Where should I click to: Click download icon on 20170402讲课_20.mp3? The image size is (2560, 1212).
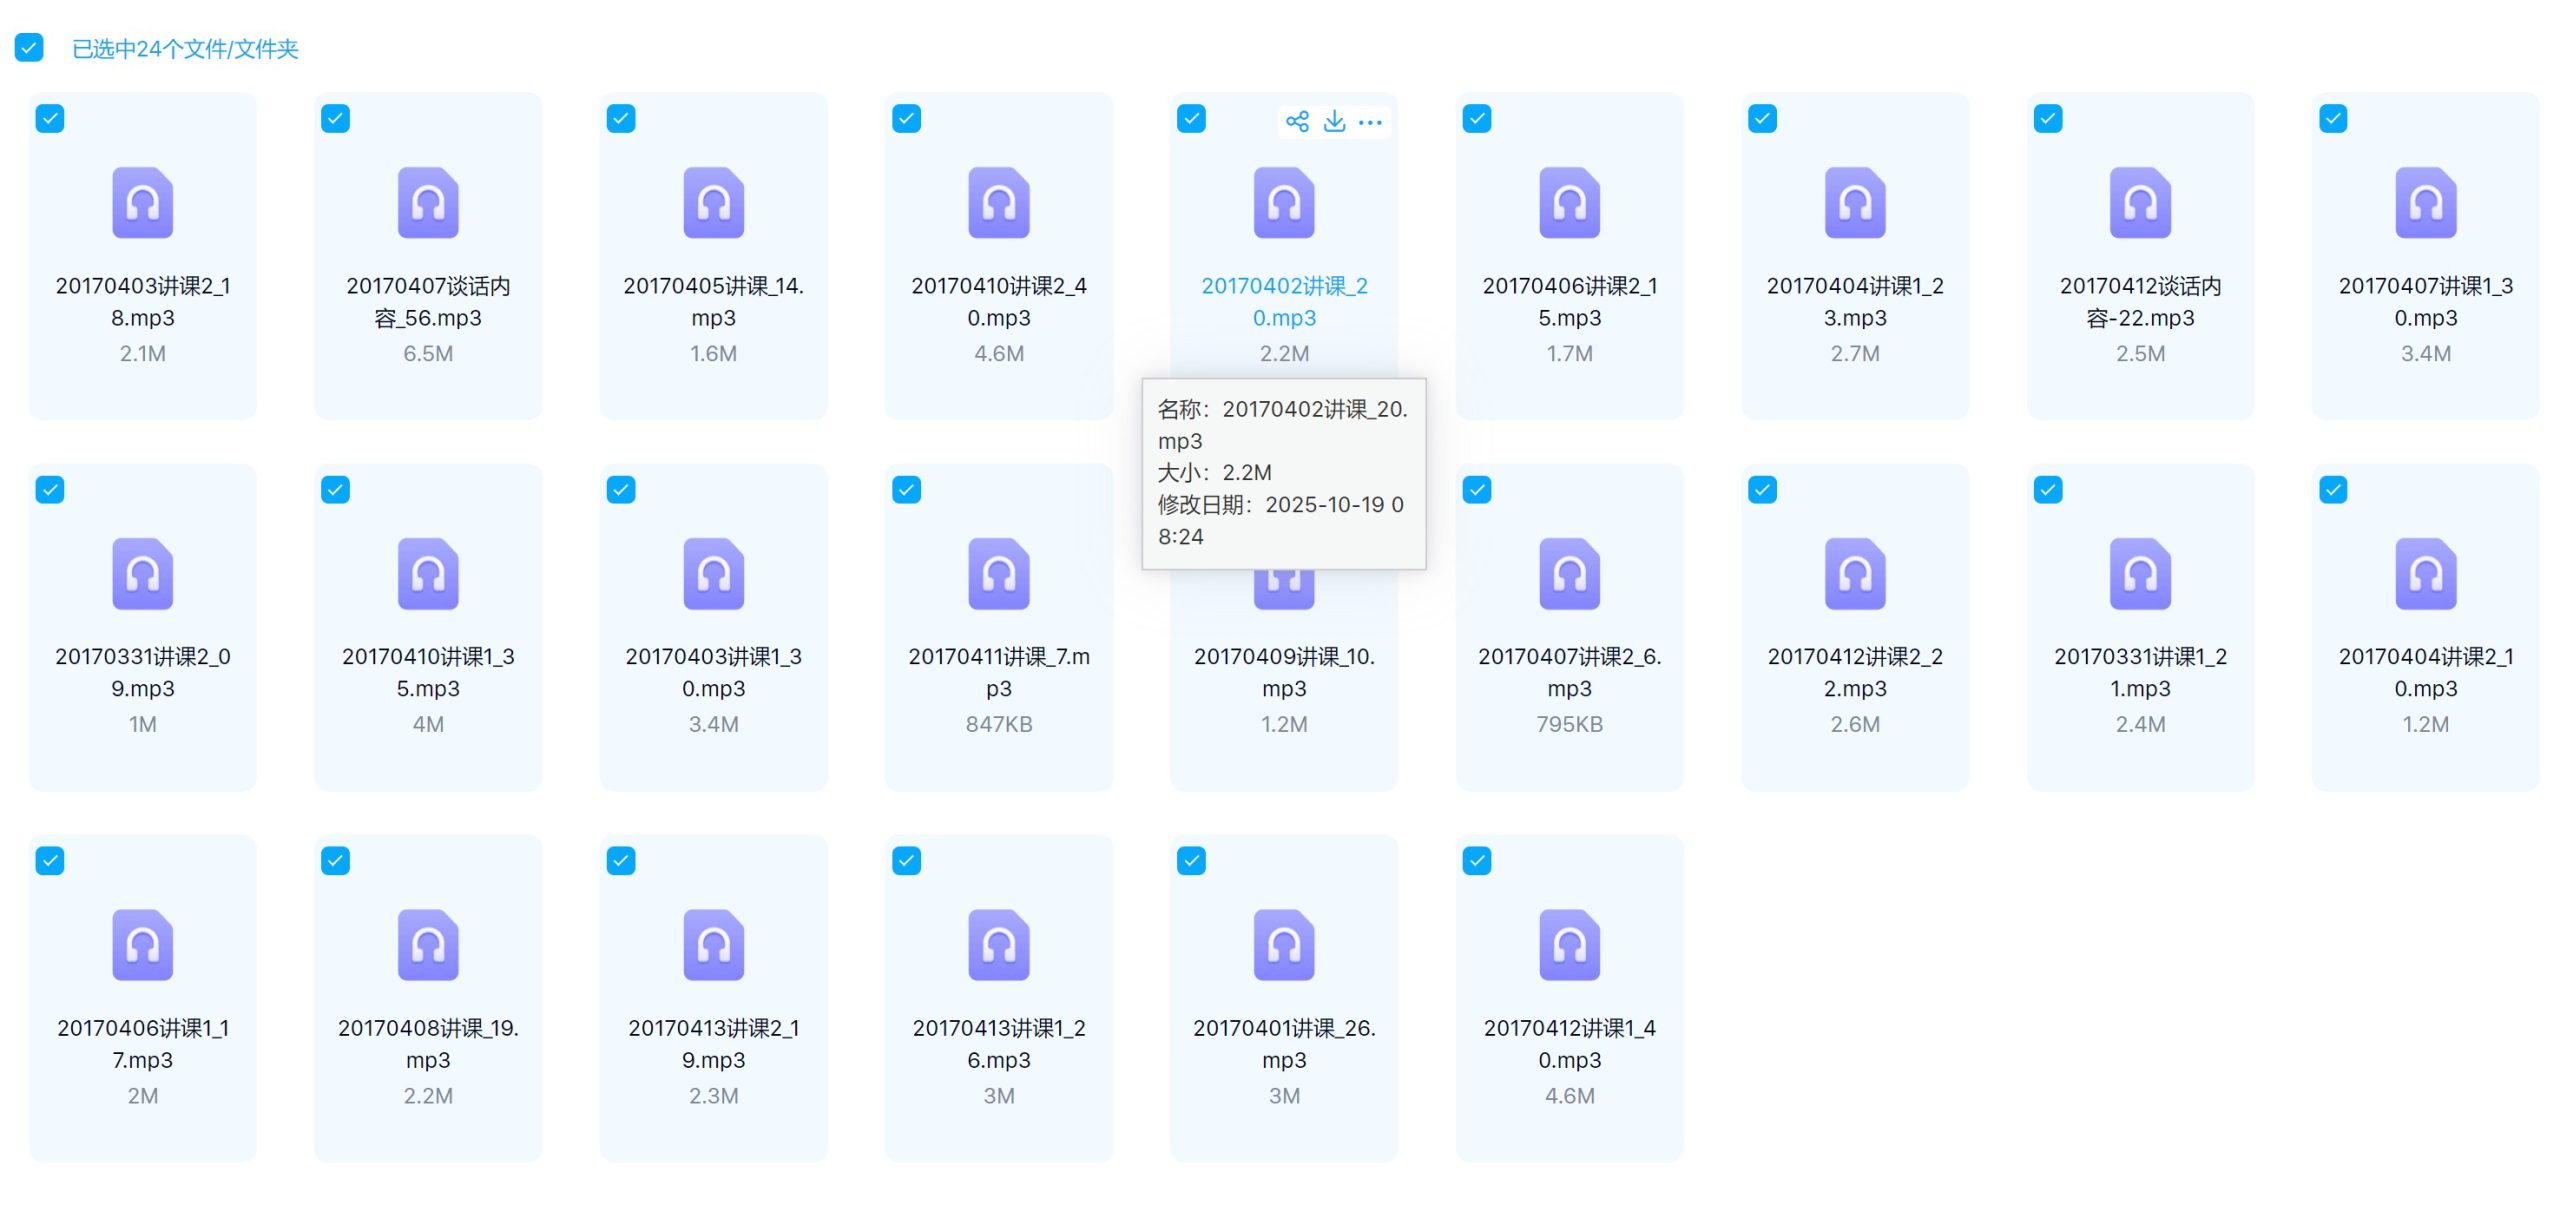coord(1334,121)
